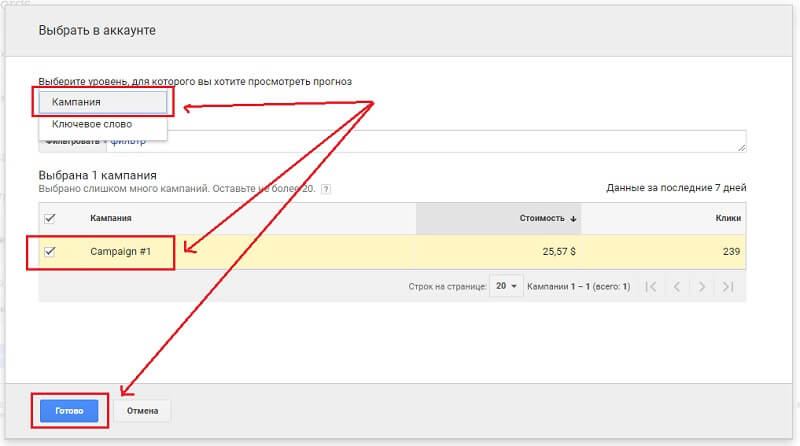This screenshot has width=800, height=446.
Task: Jump to last page of campaigns
Action: [x=728, y=286]
